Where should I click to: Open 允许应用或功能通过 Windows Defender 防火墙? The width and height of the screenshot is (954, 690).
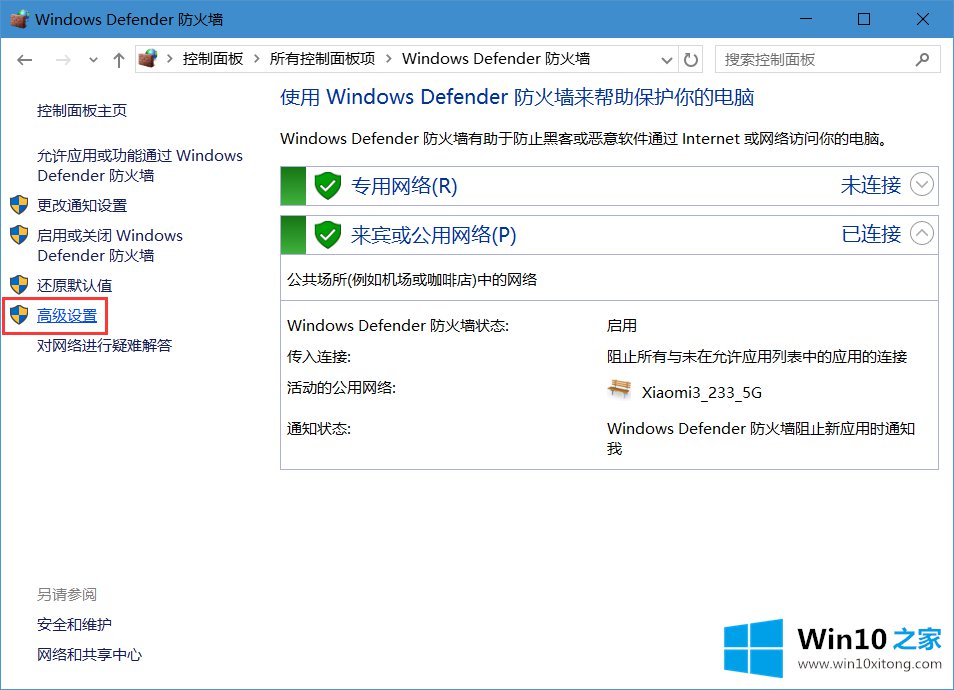(x=140, y=166)
